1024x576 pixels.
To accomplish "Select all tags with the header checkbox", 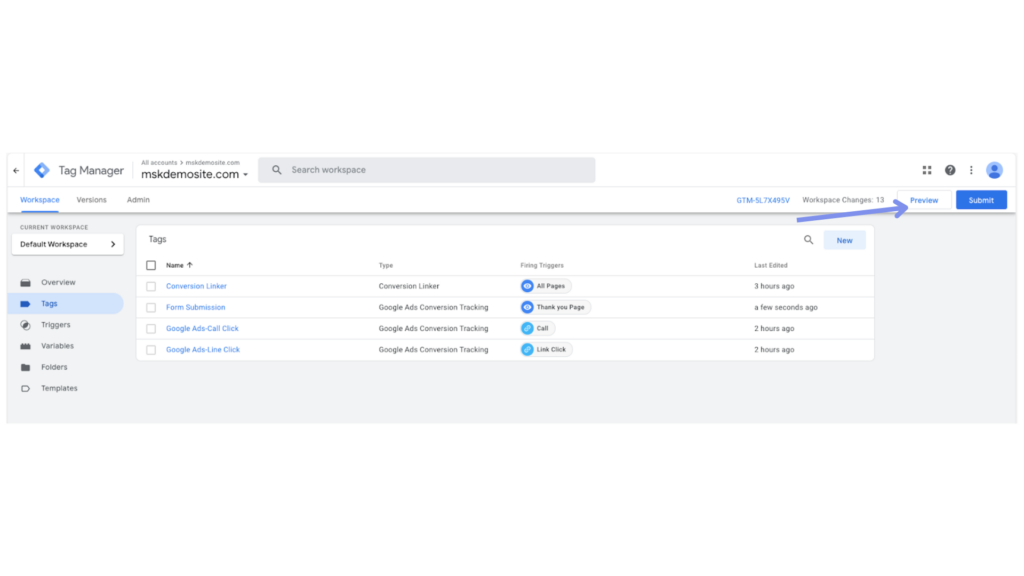I will tap(151, 265).
